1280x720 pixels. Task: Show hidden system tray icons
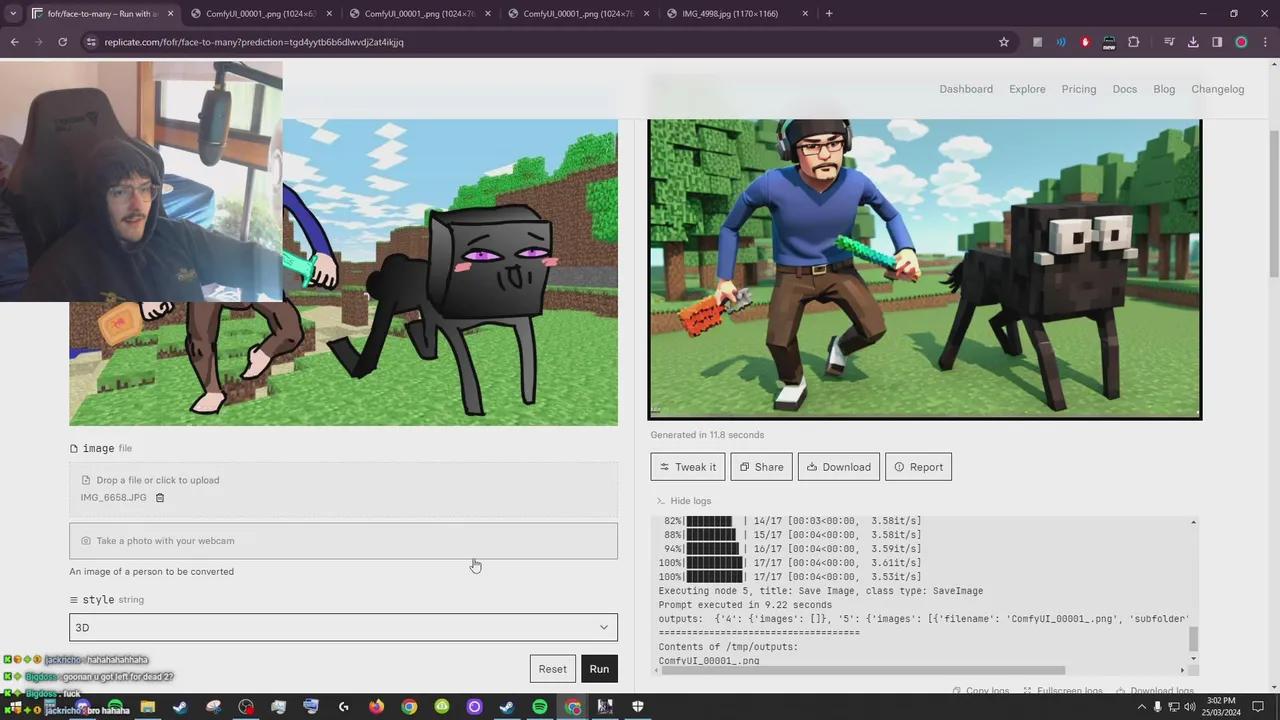1140,707
